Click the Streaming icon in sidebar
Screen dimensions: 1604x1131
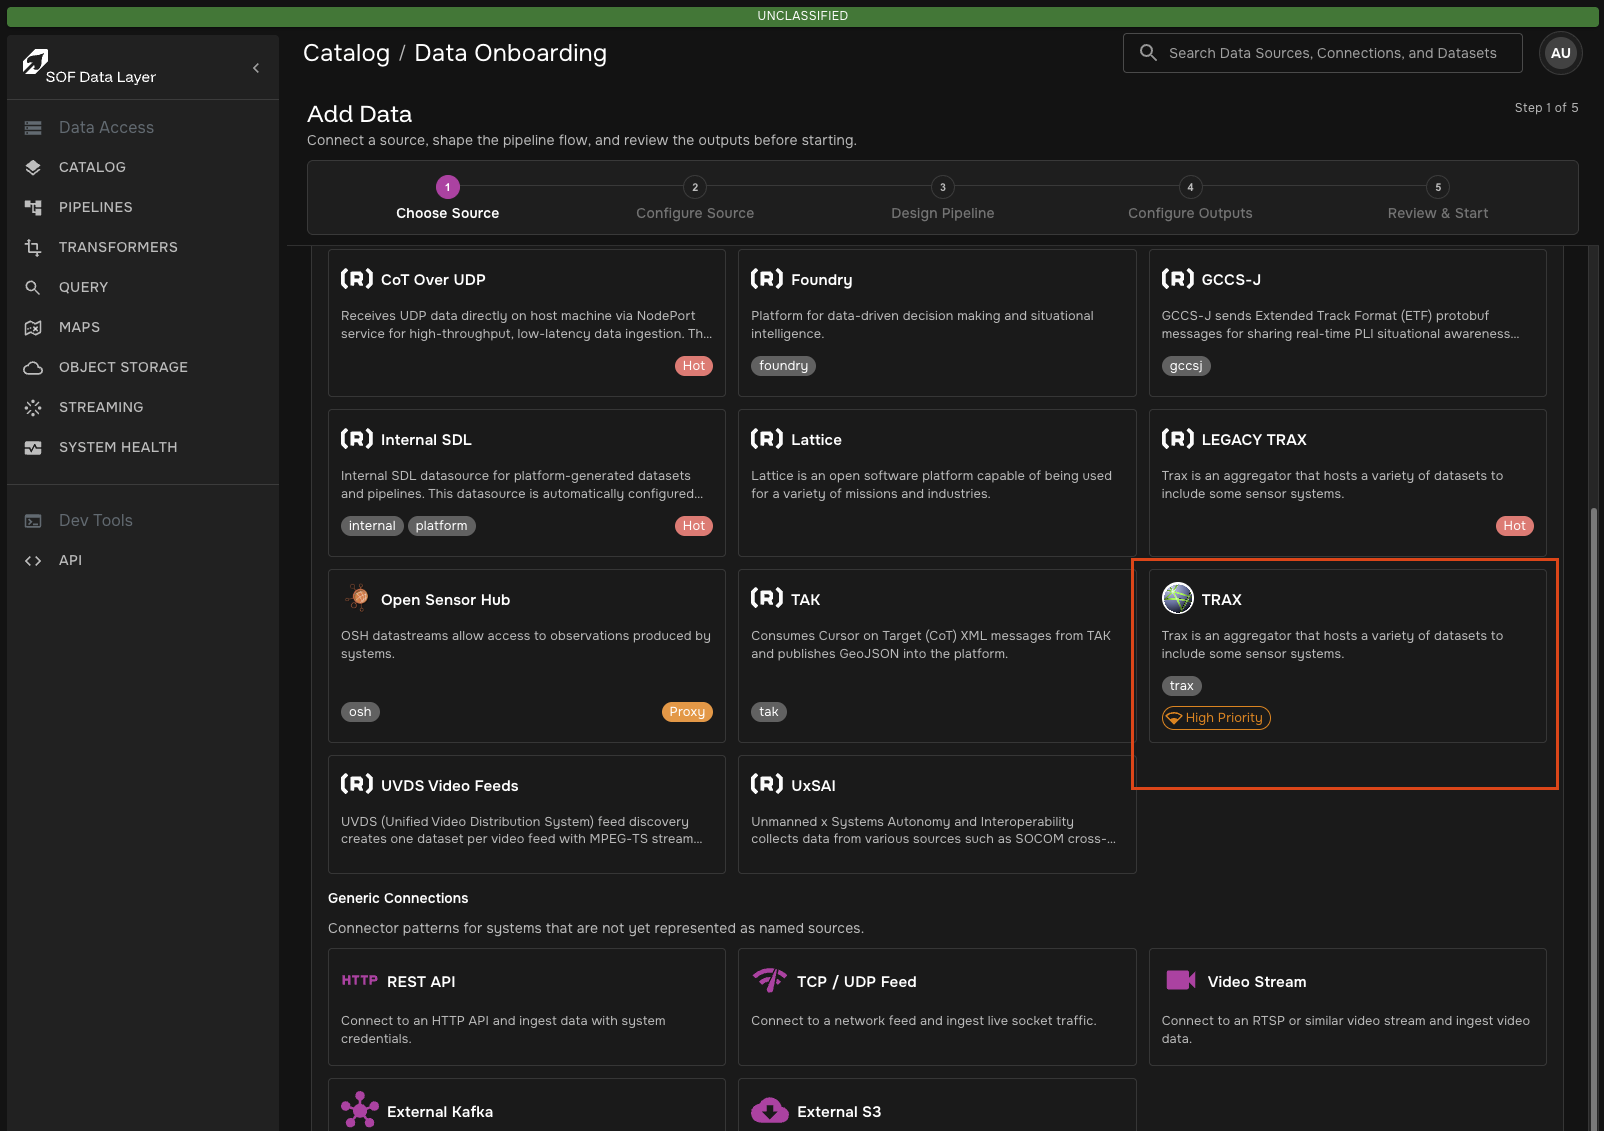(33, 407)
